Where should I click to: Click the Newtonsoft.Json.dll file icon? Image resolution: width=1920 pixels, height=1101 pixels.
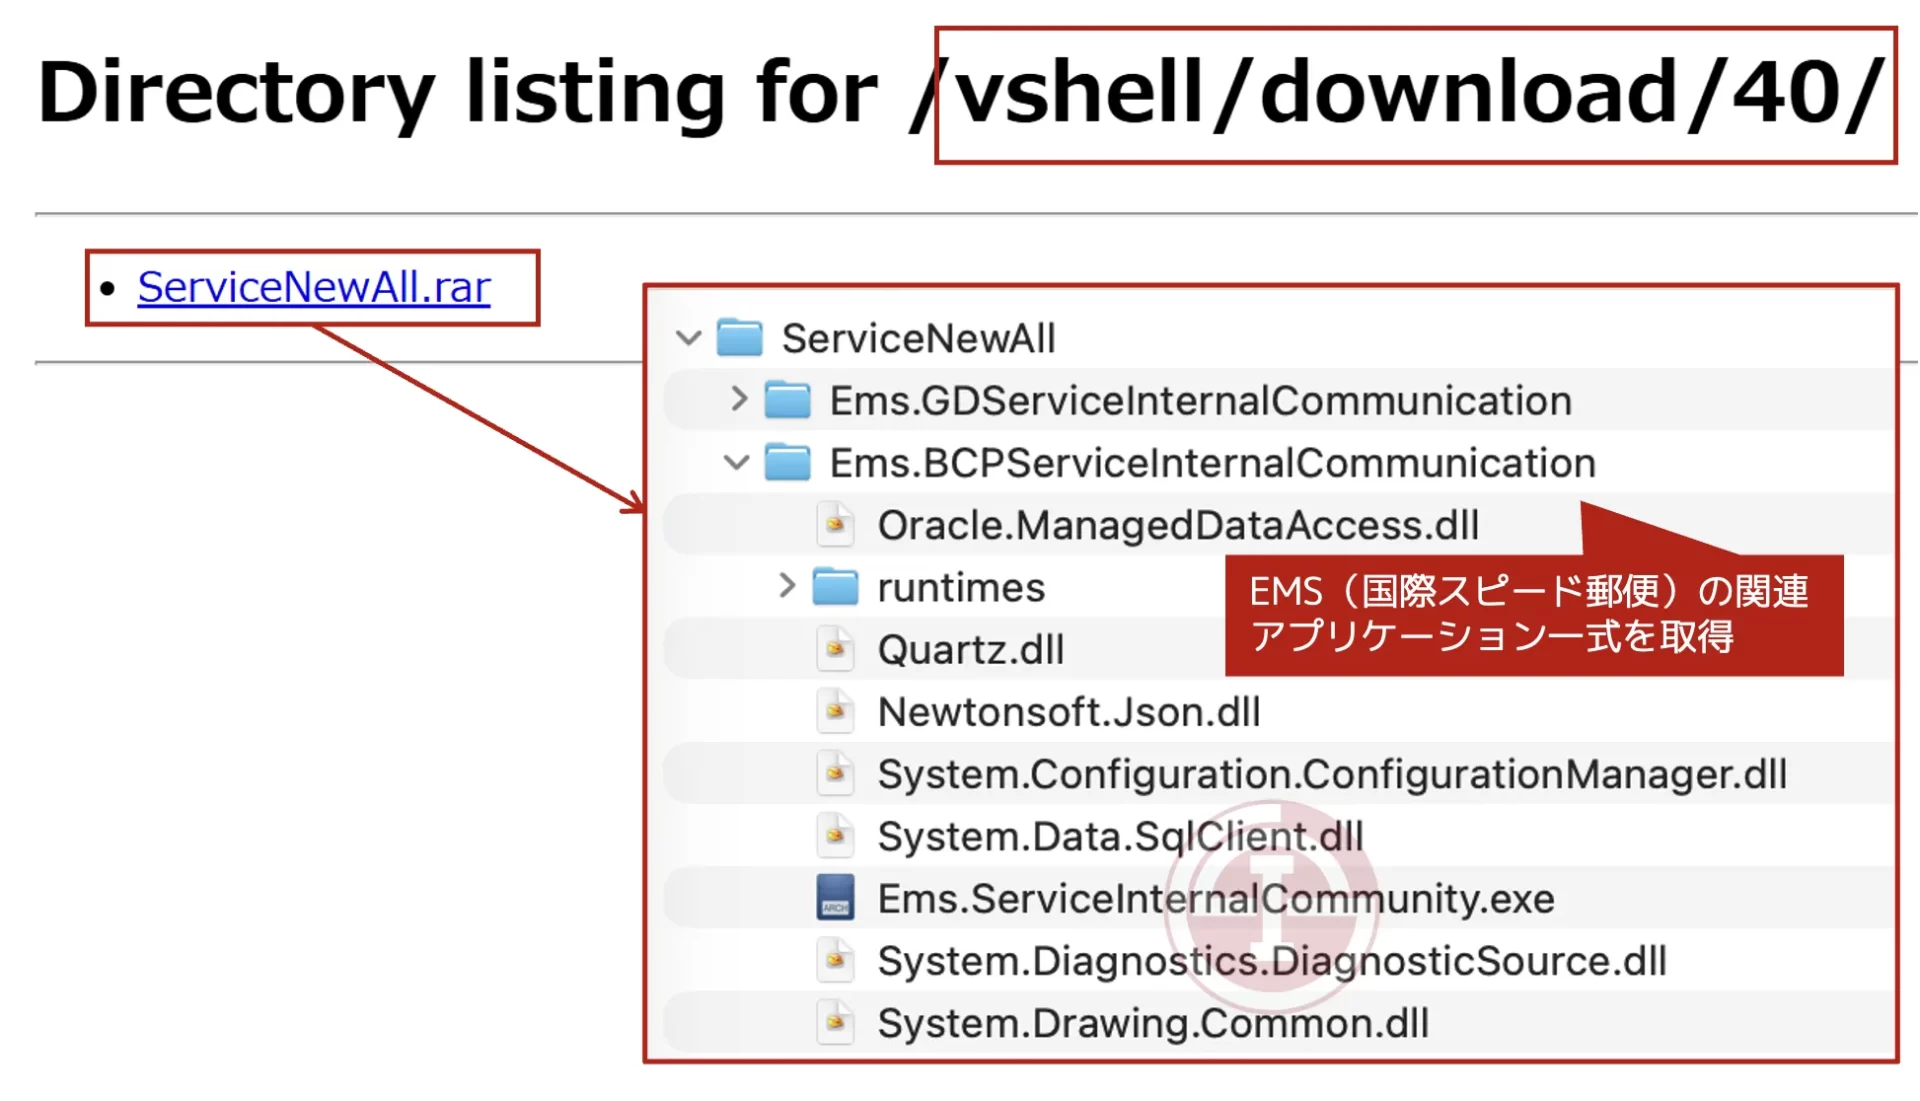tap(835, 712)
